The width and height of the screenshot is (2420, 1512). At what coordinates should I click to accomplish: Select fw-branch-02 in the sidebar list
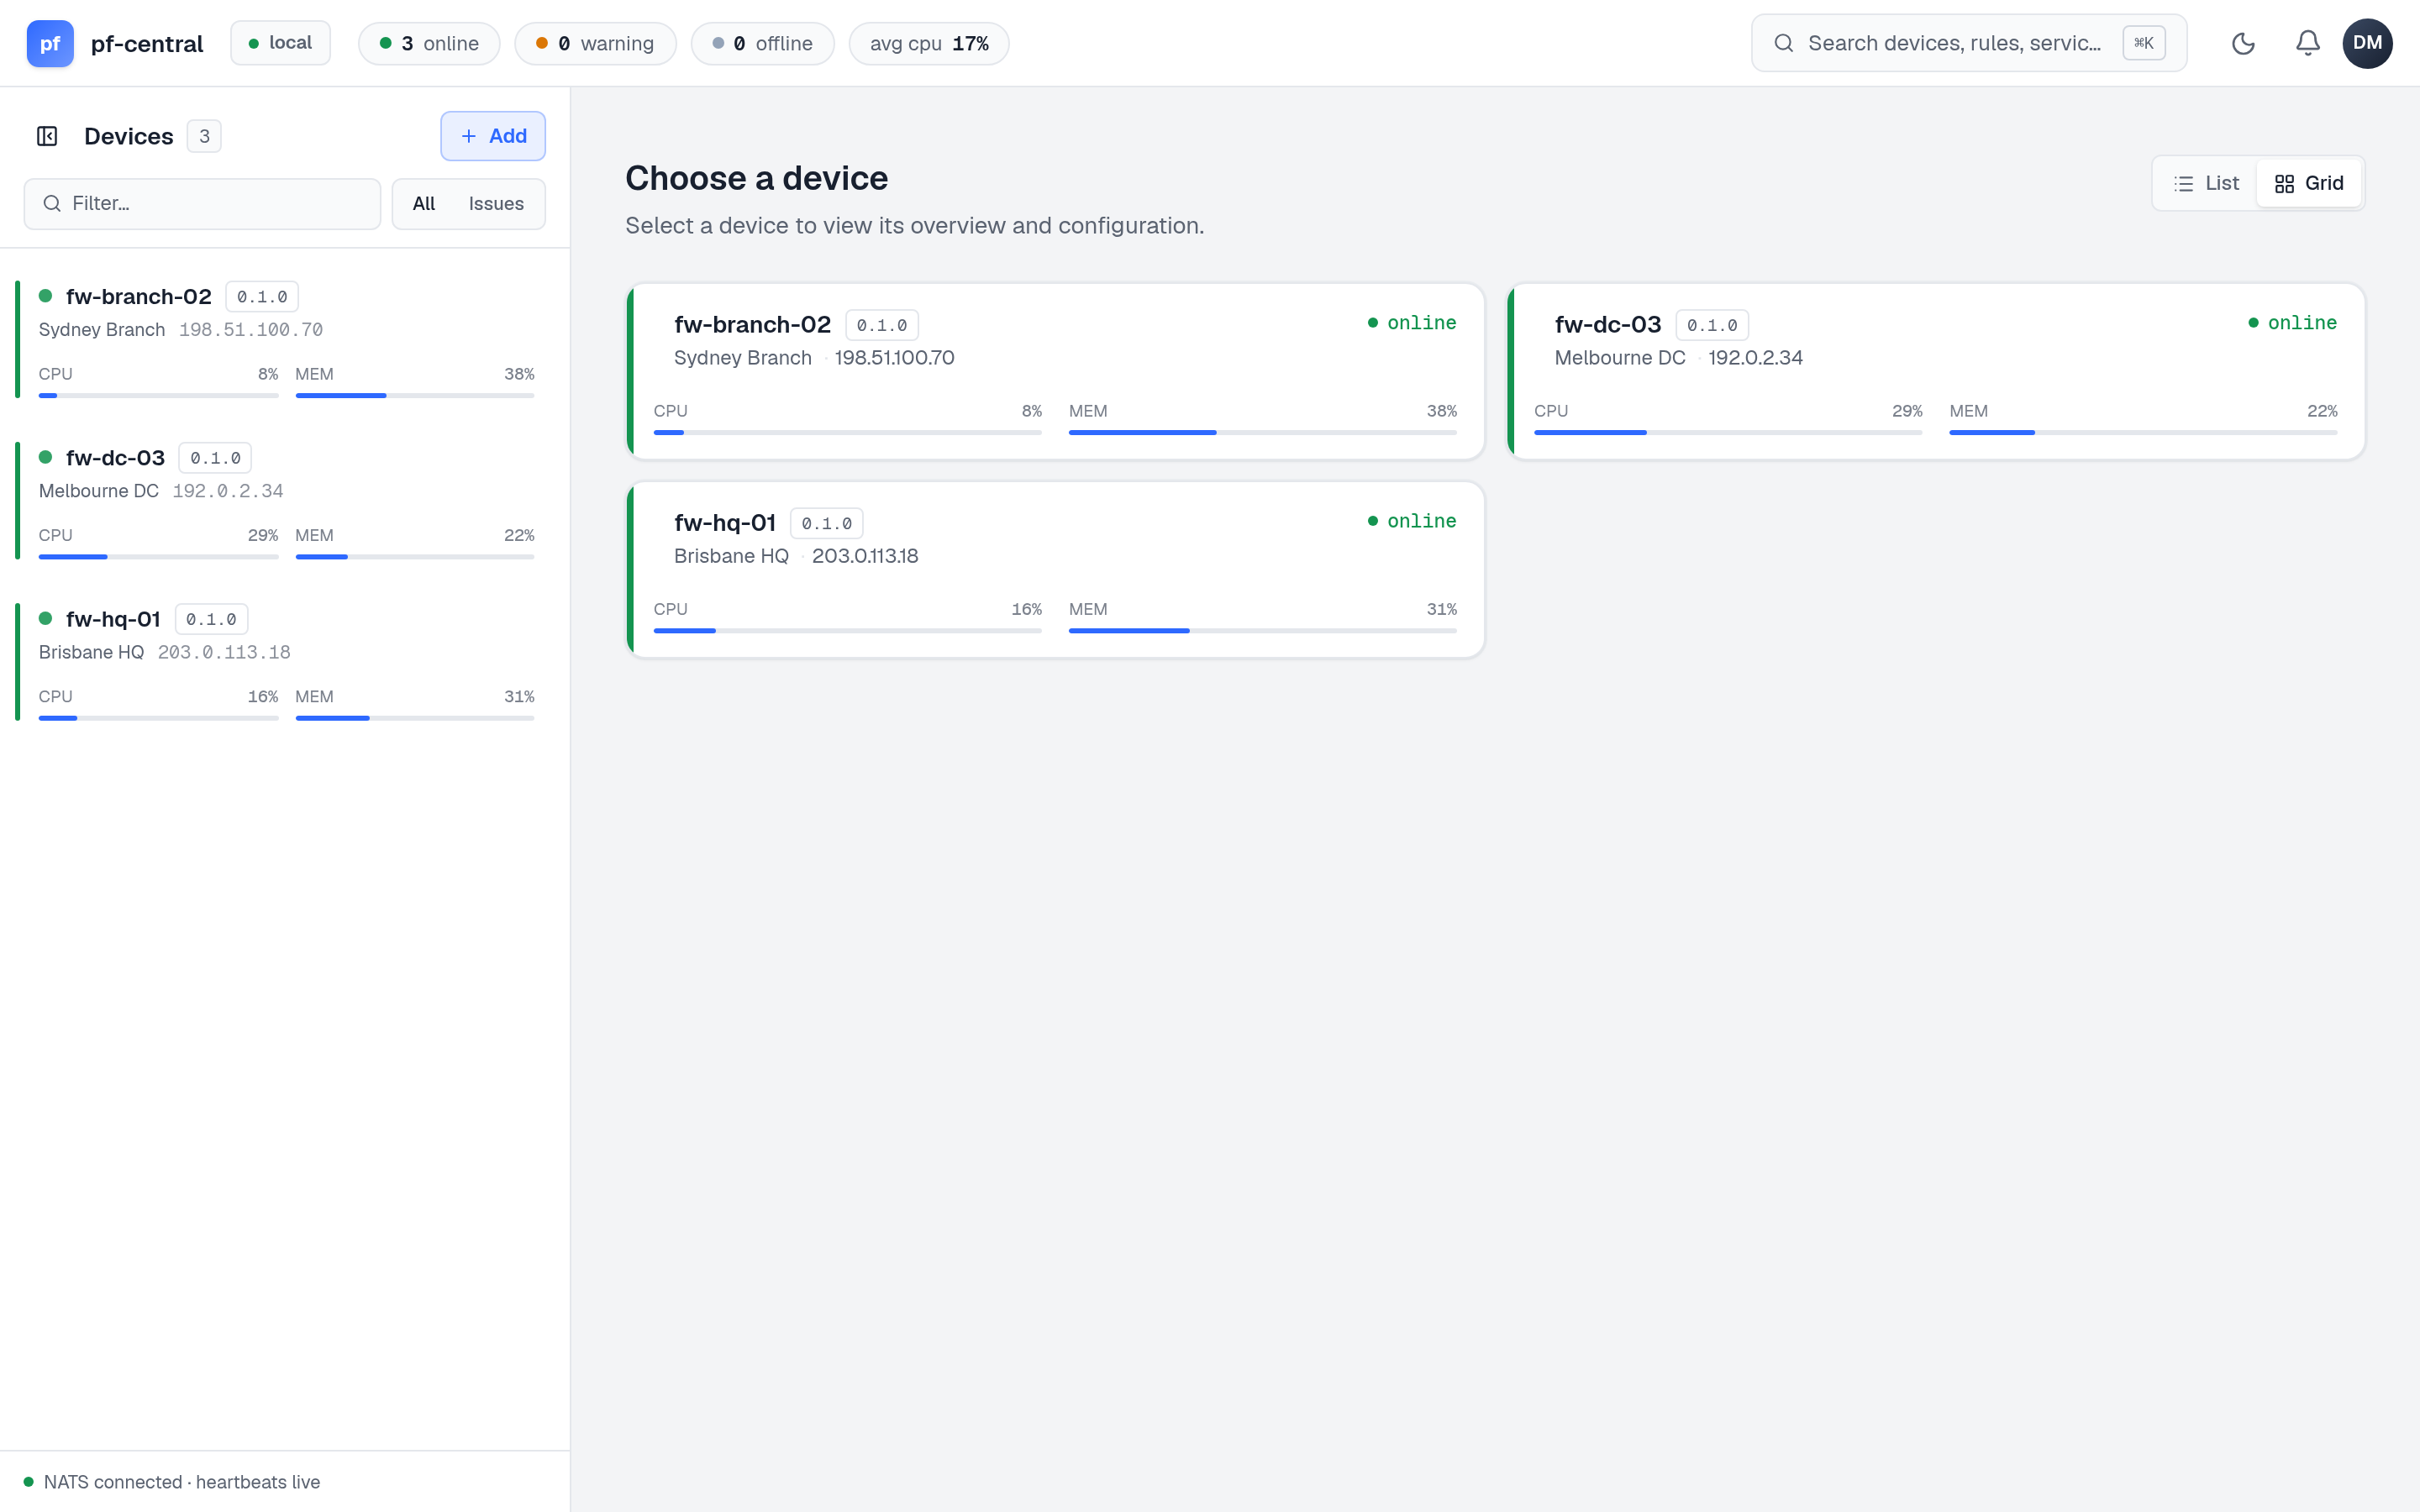285,340
